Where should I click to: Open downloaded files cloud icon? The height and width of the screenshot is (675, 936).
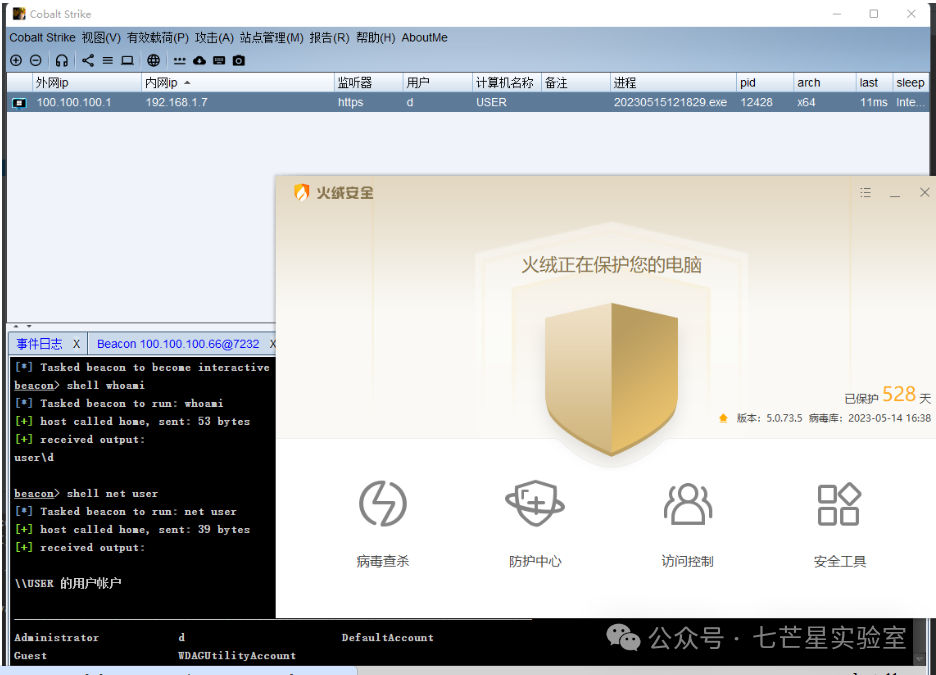(199, 60)
